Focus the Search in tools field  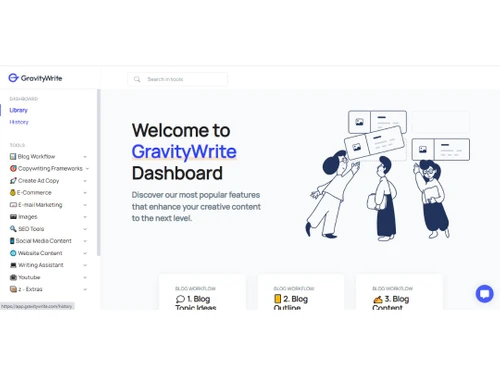click(177, 79)
